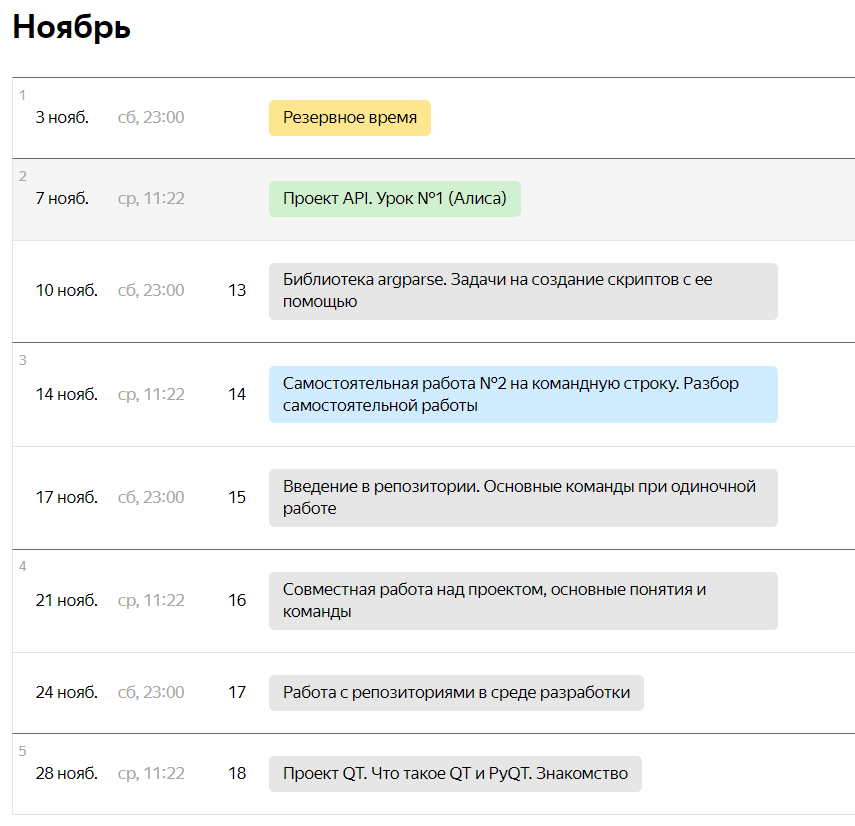Viewport: 855px width, 826px height.
Task: Click the 14 нояб. date
Action: [x=67, y=394]
